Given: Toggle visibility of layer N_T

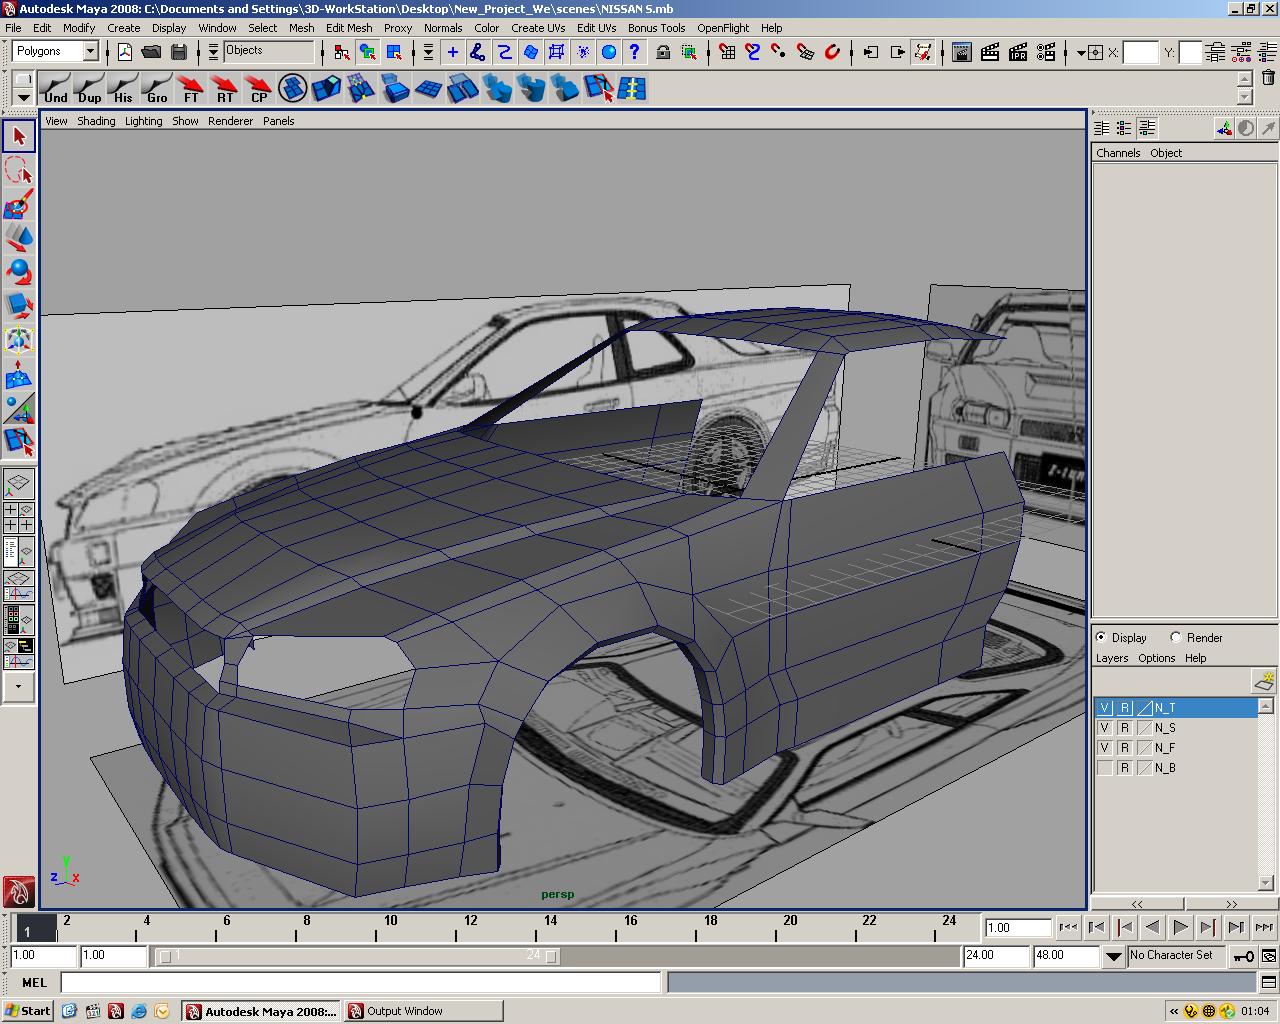Looking at the screenshot, I should click(1104, 707).
